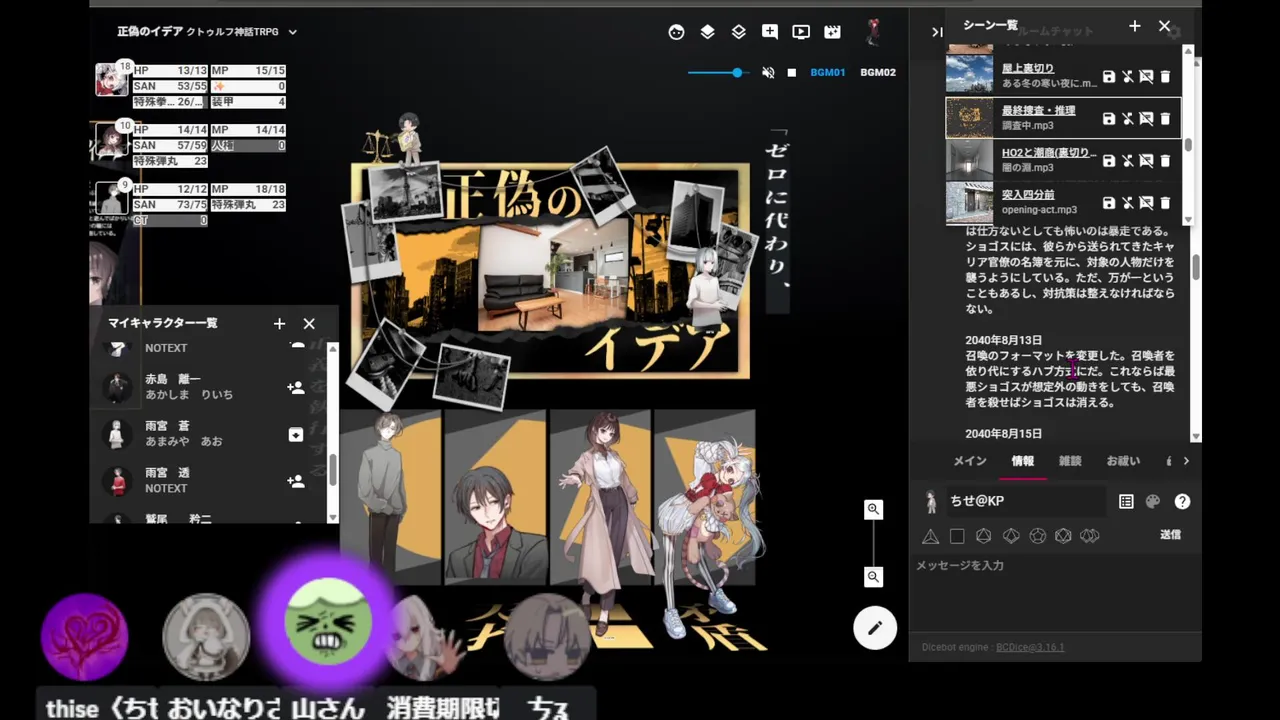Toggle music for 突入四分前 scene
1280x720 pixels.
(x=1128, y=203)
